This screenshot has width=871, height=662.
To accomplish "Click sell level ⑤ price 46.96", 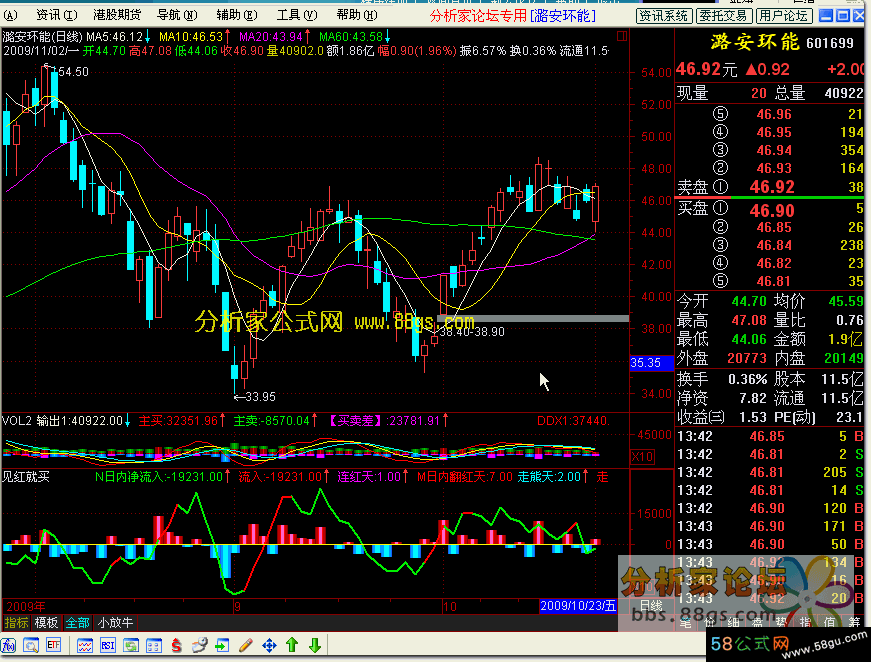I will click(774, 114).
